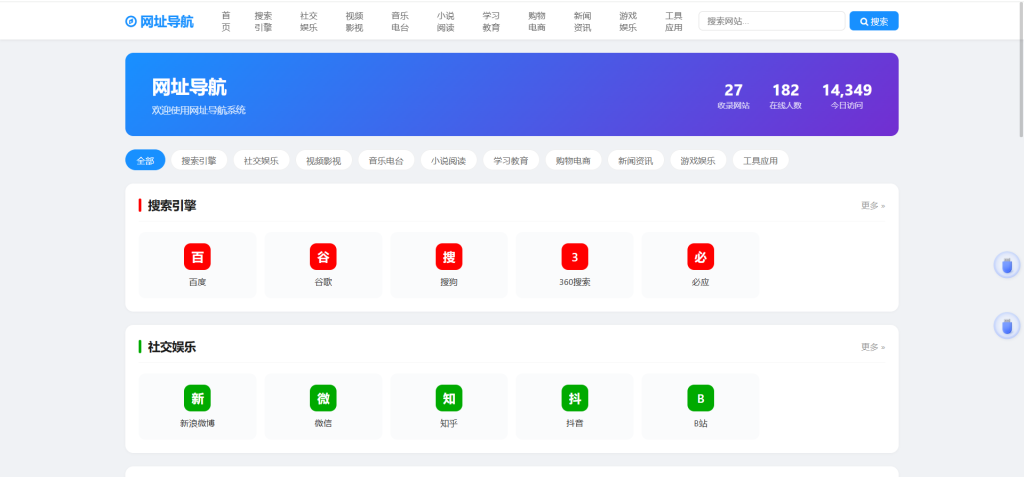
Task: Open 游戏娱乐 in top navigation bar
Action: 628,22
